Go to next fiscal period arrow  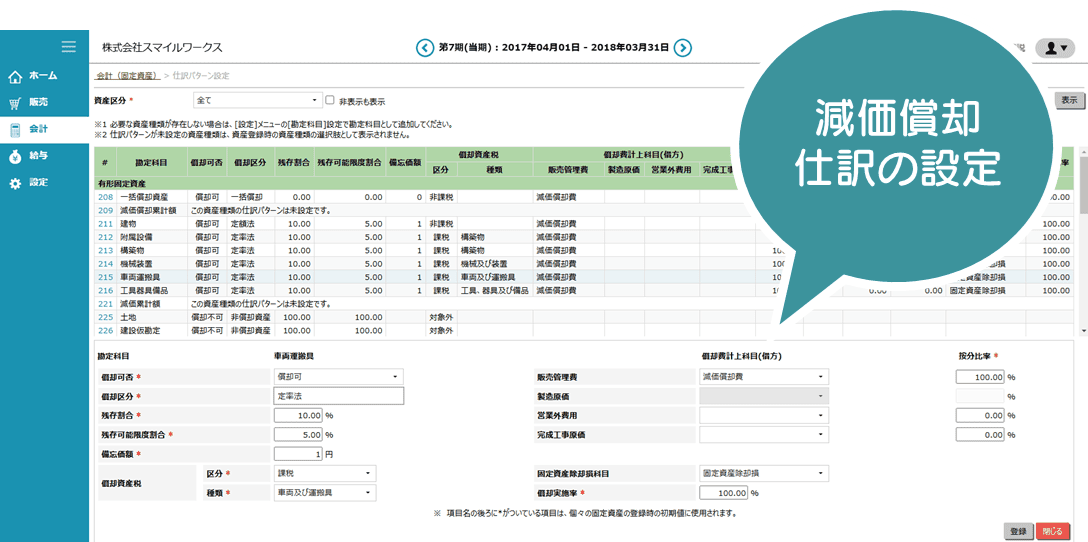pyautogui.click(x=683, y=47)
